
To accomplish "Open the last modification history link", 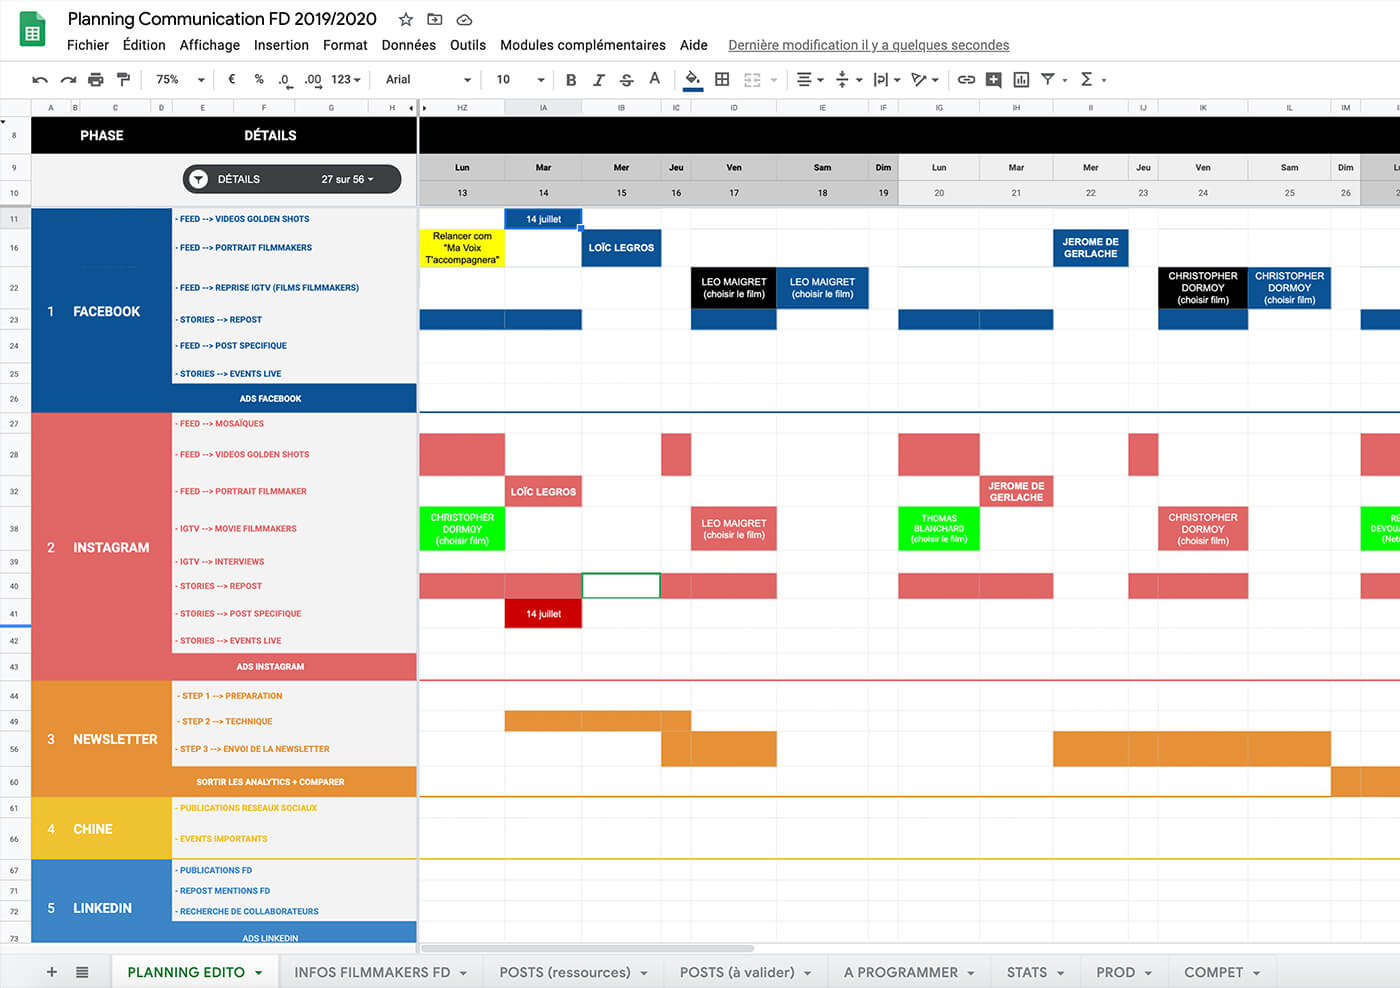I will (x=868, y=45).
